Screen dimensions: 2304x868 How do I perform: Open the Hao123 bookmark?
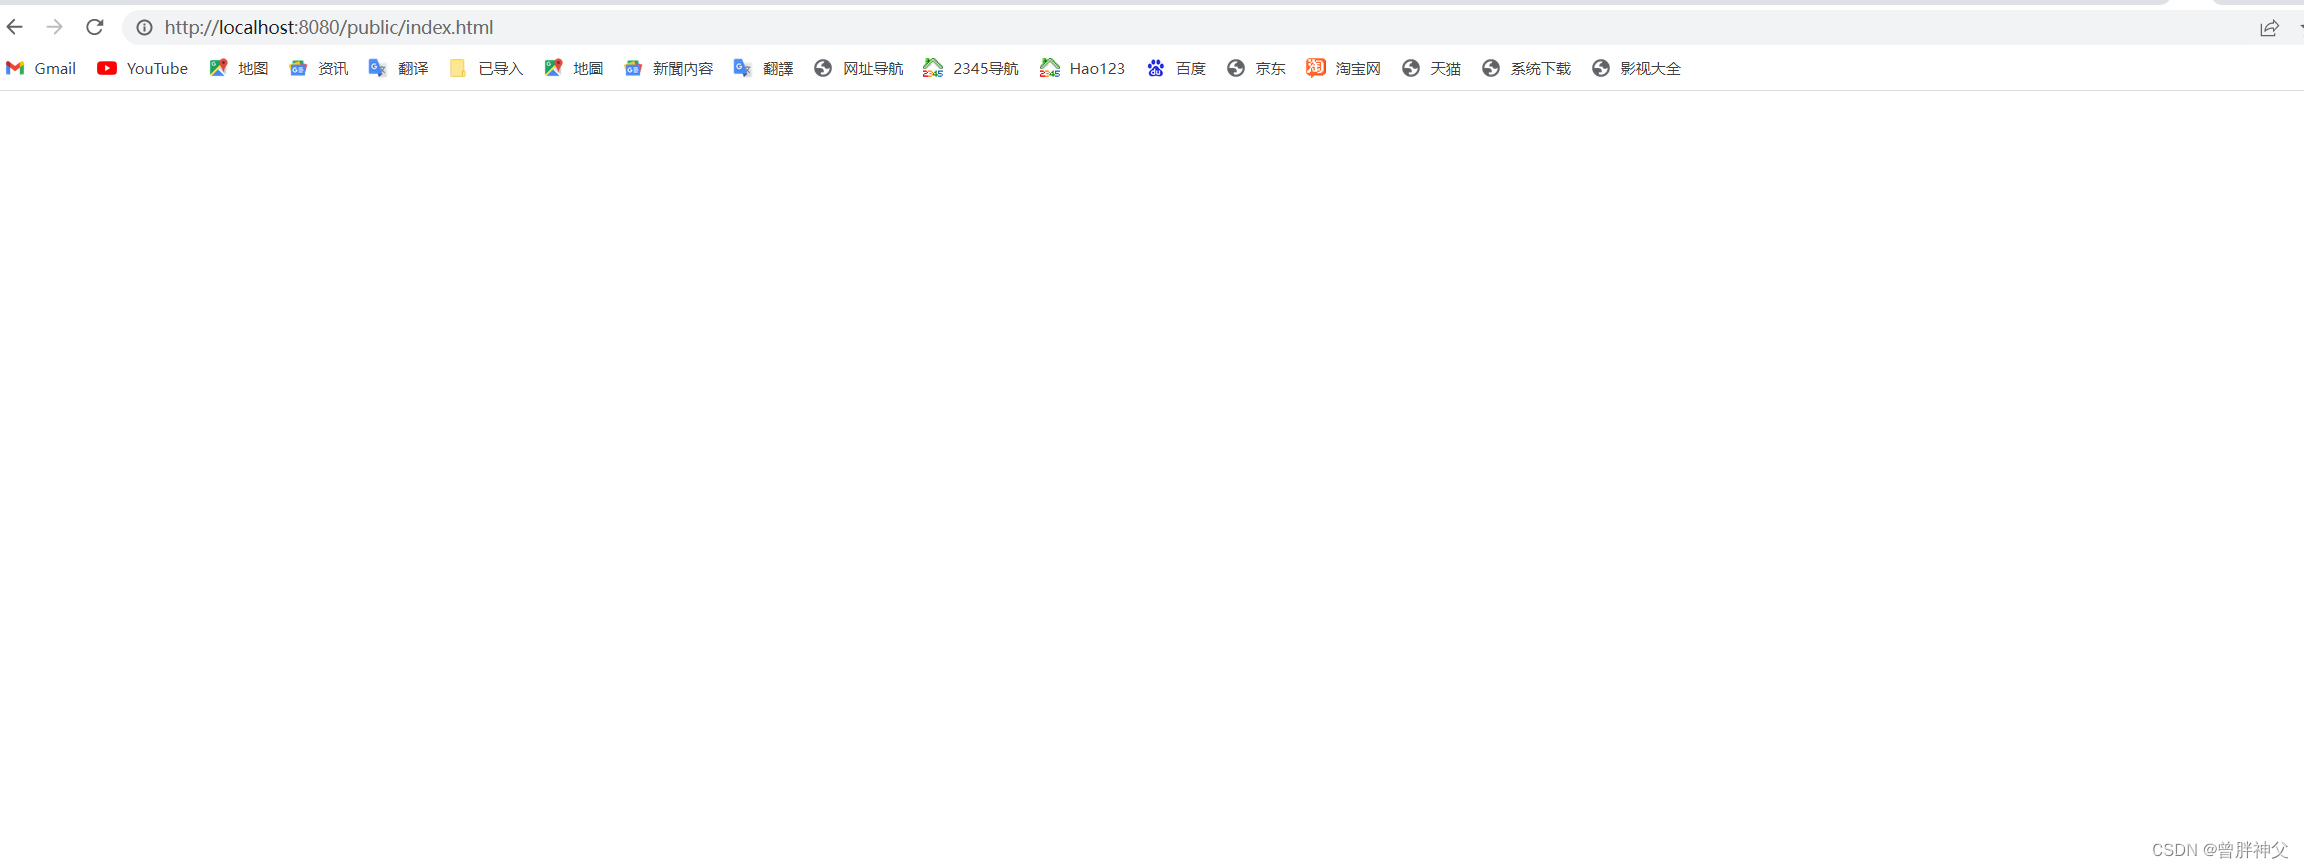click(x=1082, y=68)
